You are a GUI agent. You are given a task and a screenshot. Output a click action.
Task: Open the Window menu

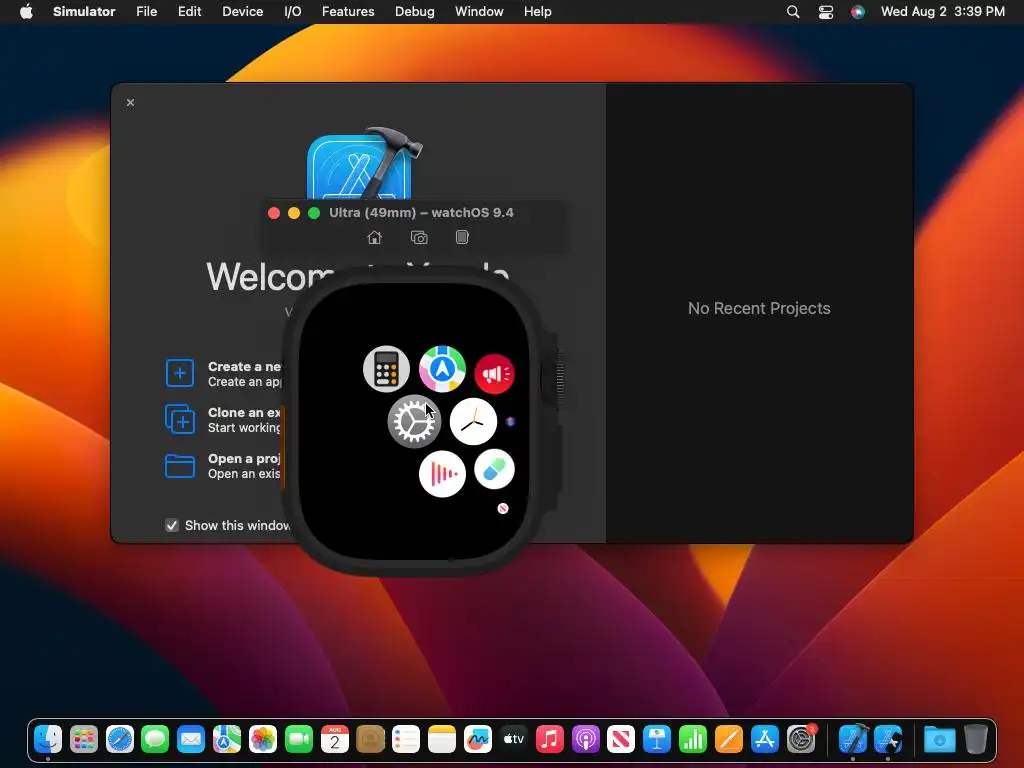click(479, 12)
